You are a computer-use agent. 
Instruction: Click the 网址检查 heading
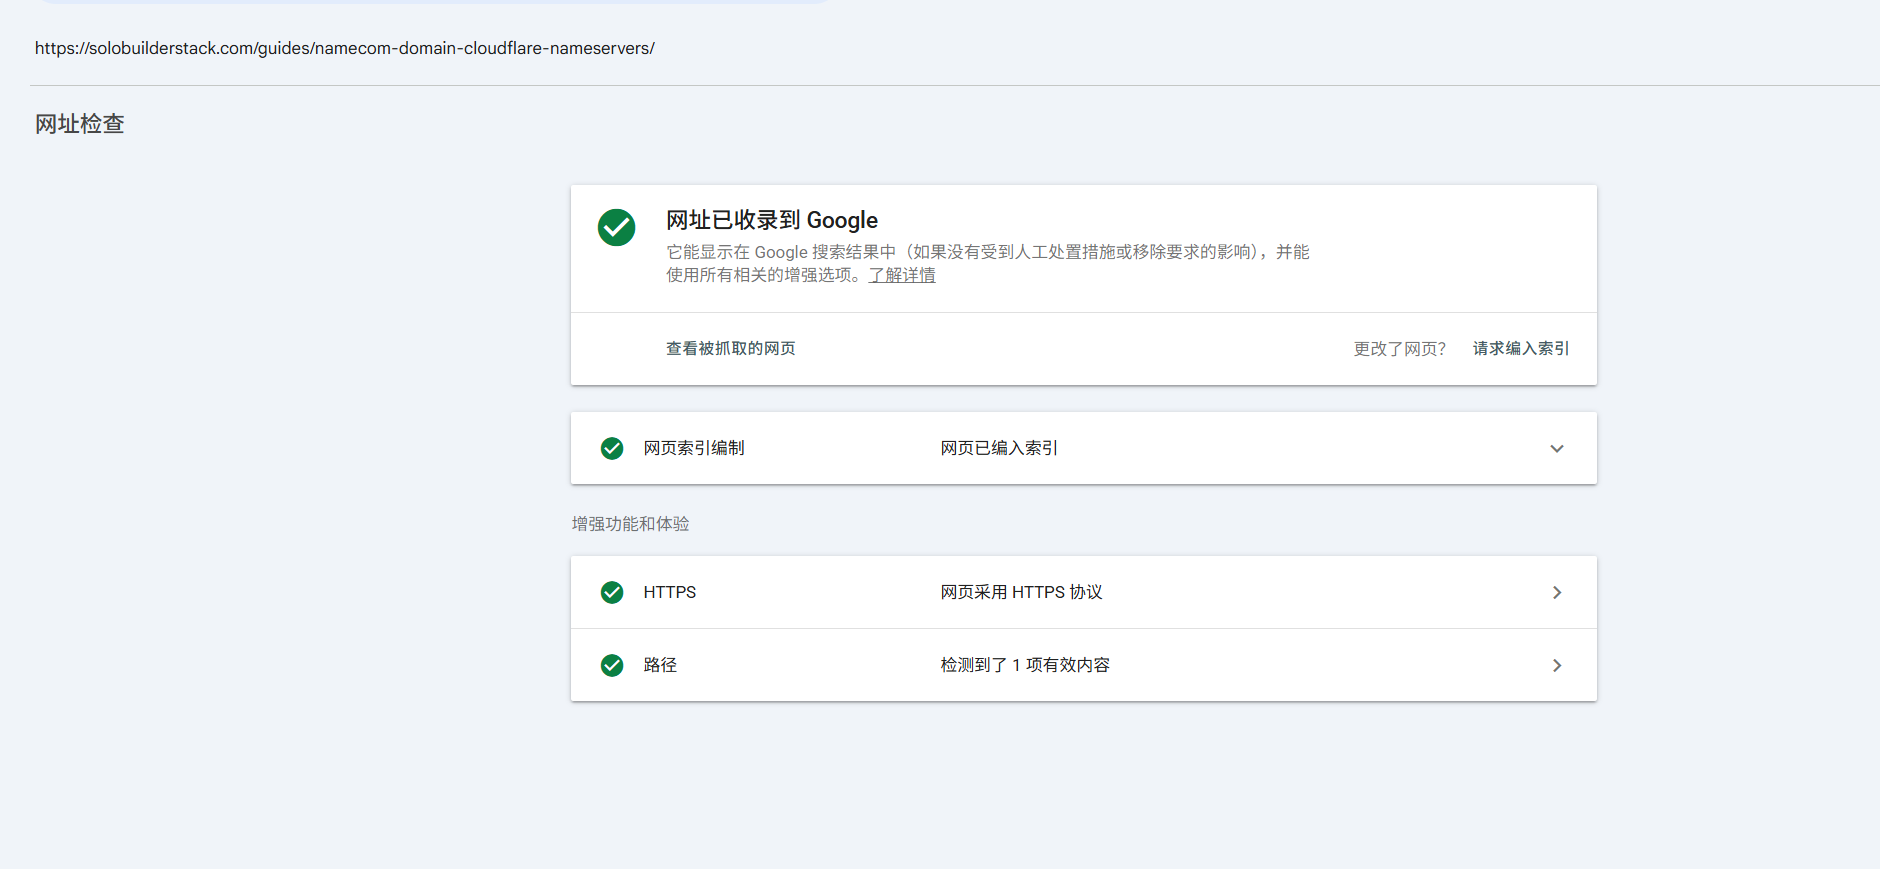[80, 124]
